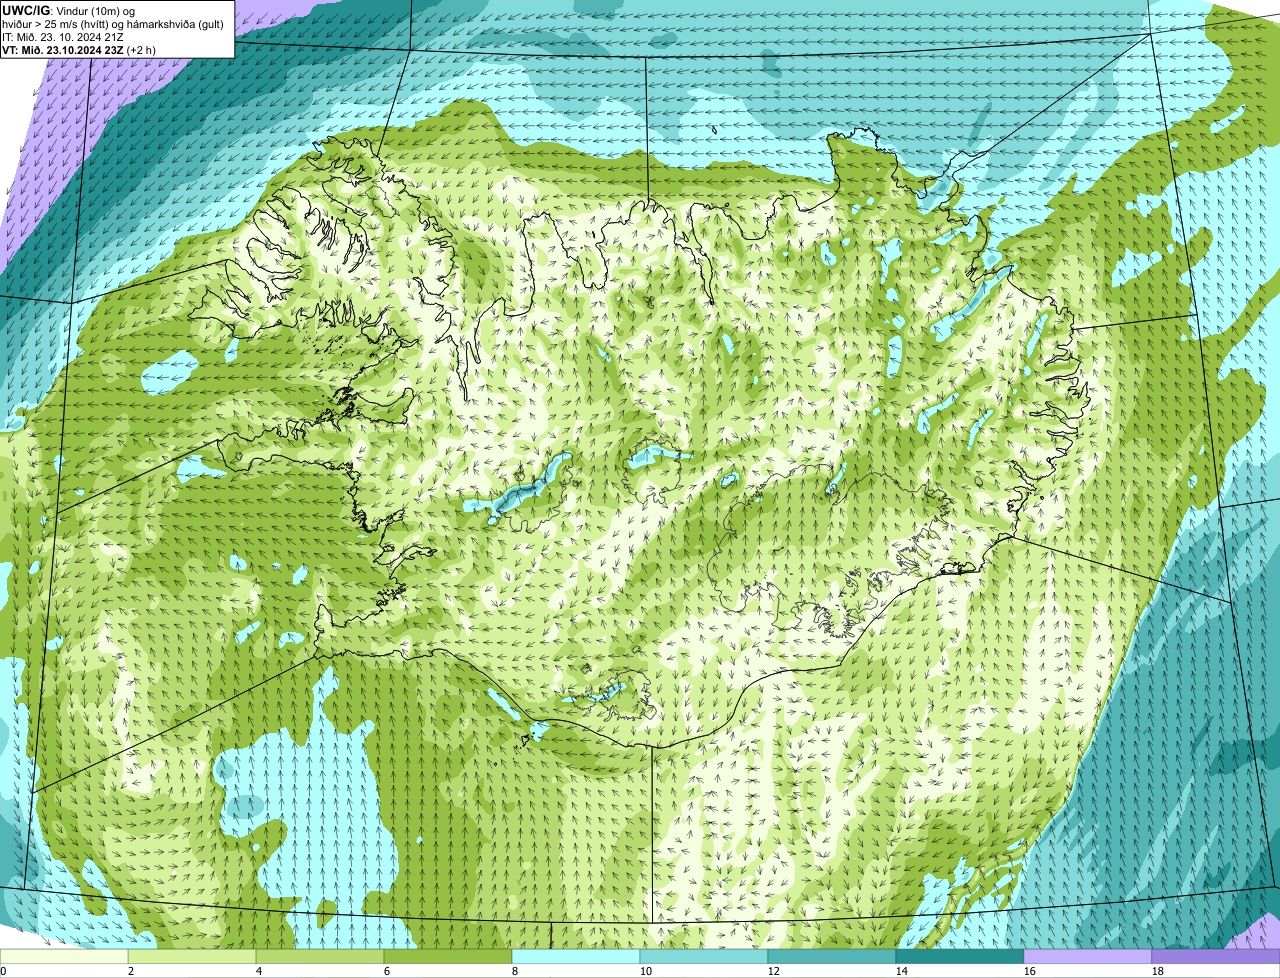1280x978 pixels.
Task: Click the legend scale label "16"
Action: click(1030, 971)
